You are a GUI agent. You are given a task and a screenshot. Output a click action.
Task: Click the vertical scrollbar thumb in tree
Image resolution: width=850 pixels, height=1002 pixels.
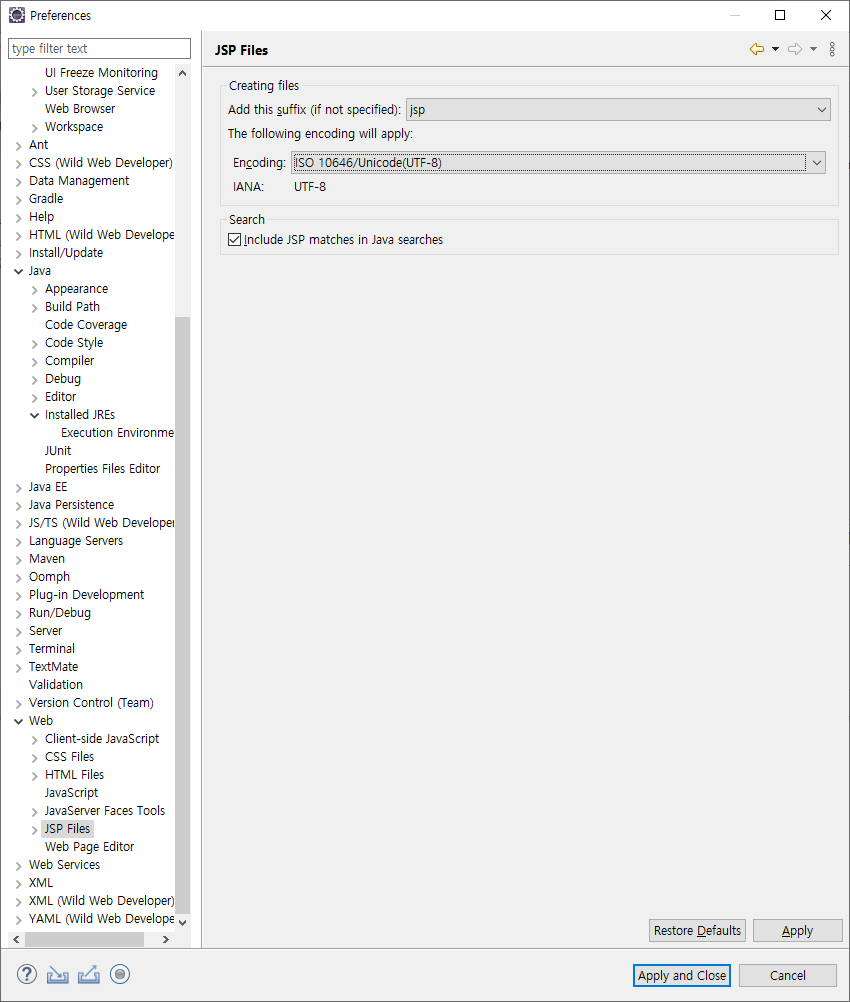[x=182, y=615]
